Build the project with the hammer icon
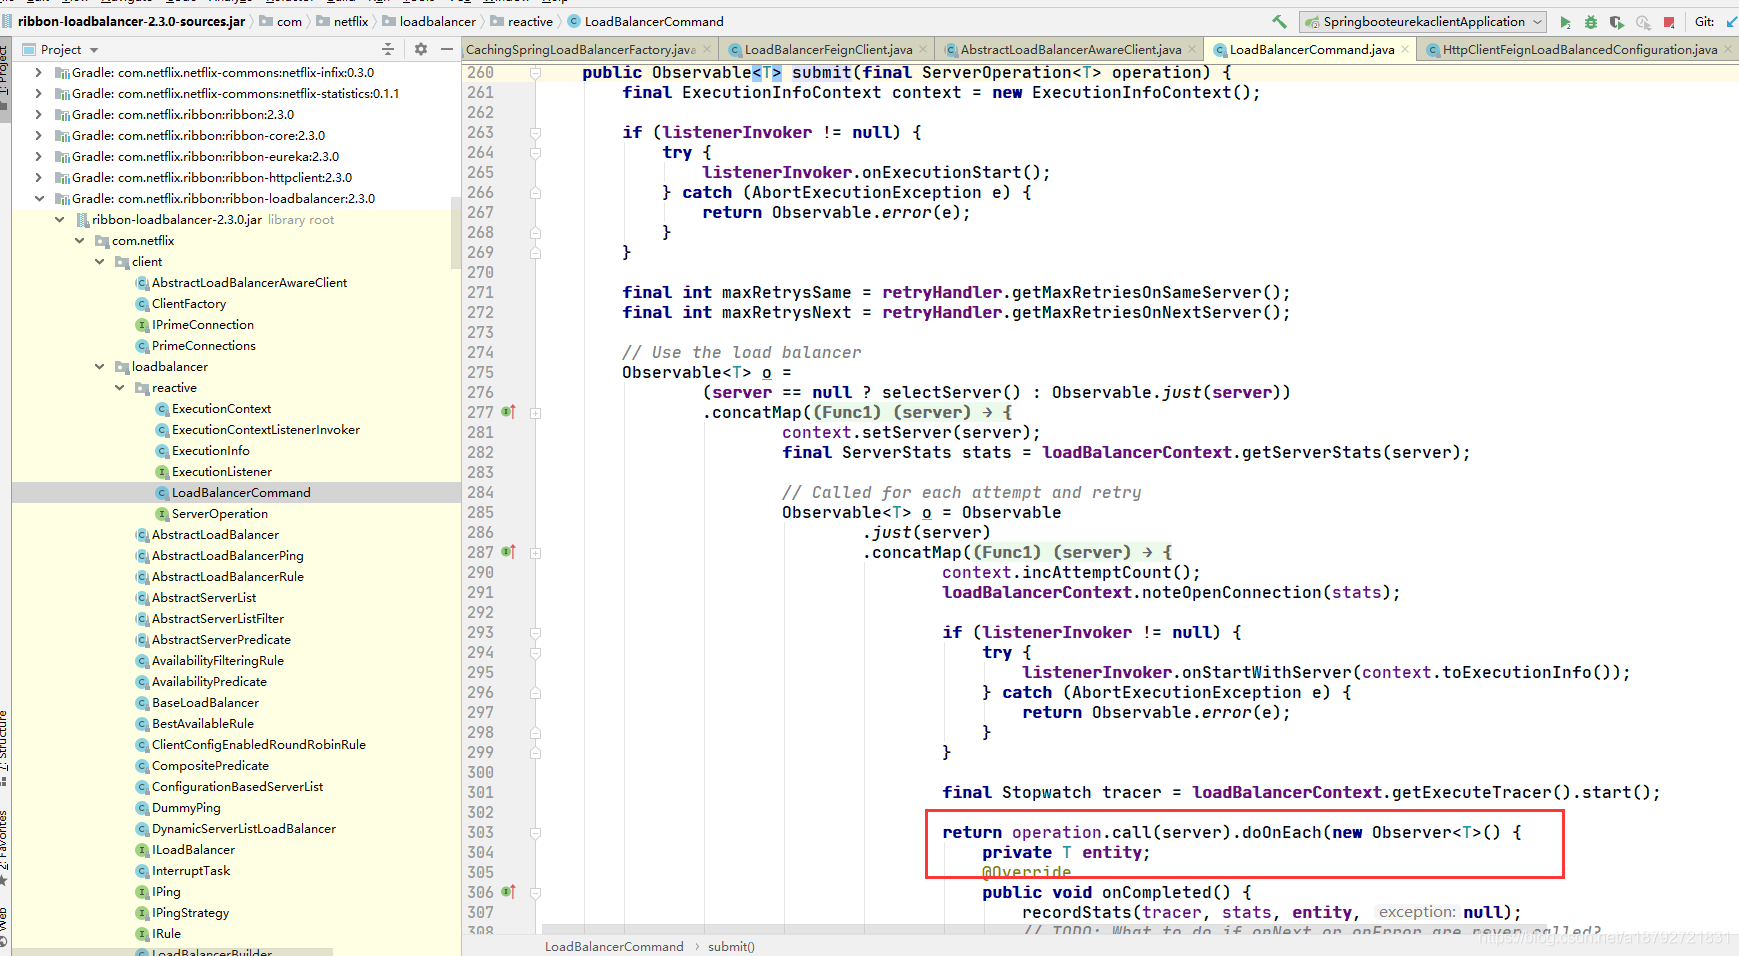The image size is (1739, 956). [1280, 21]
